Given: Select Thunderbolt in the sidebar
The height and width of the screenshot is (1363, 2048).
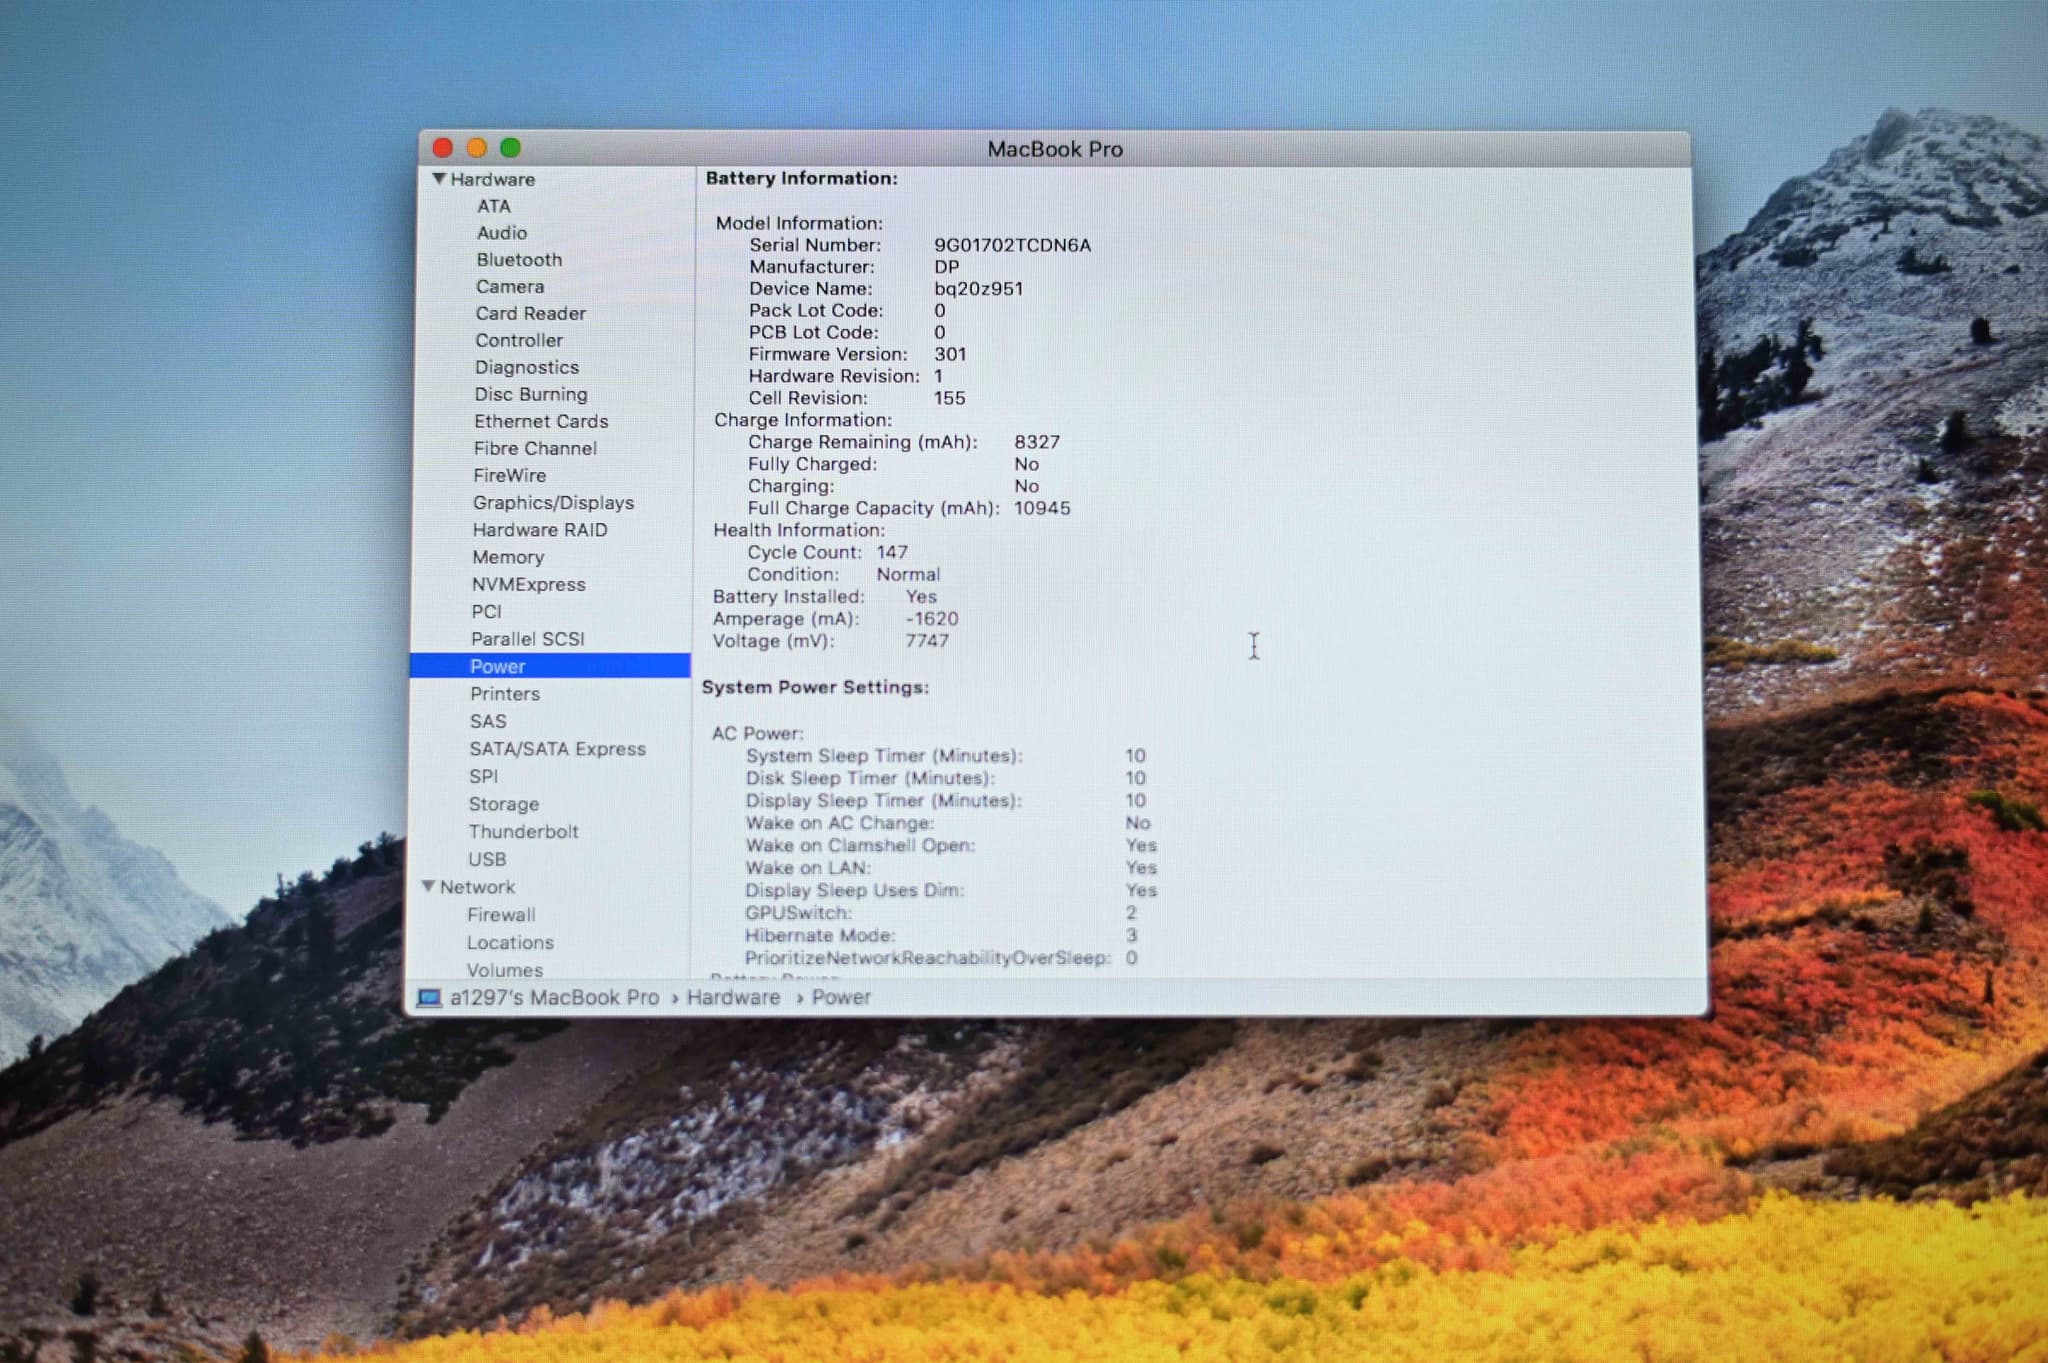Looking at the screenshot, I should (x=524, y=832).
